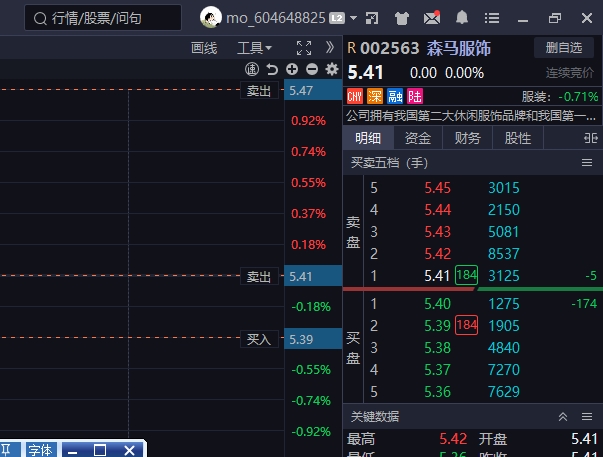Click 删自选 remove from watchlist button

564,48
